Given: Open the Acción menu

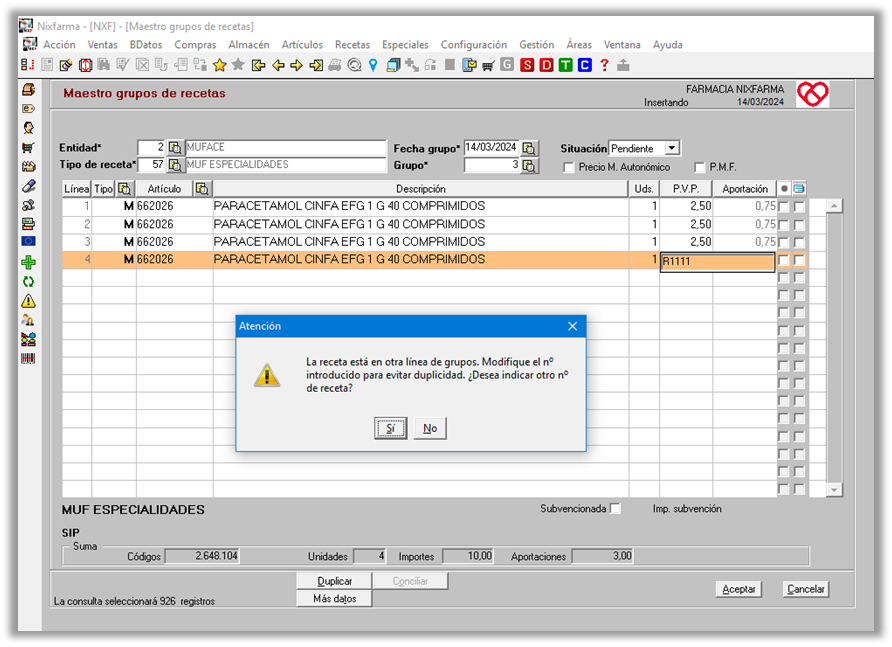Looking at the screenshot, I should (59, 44).
